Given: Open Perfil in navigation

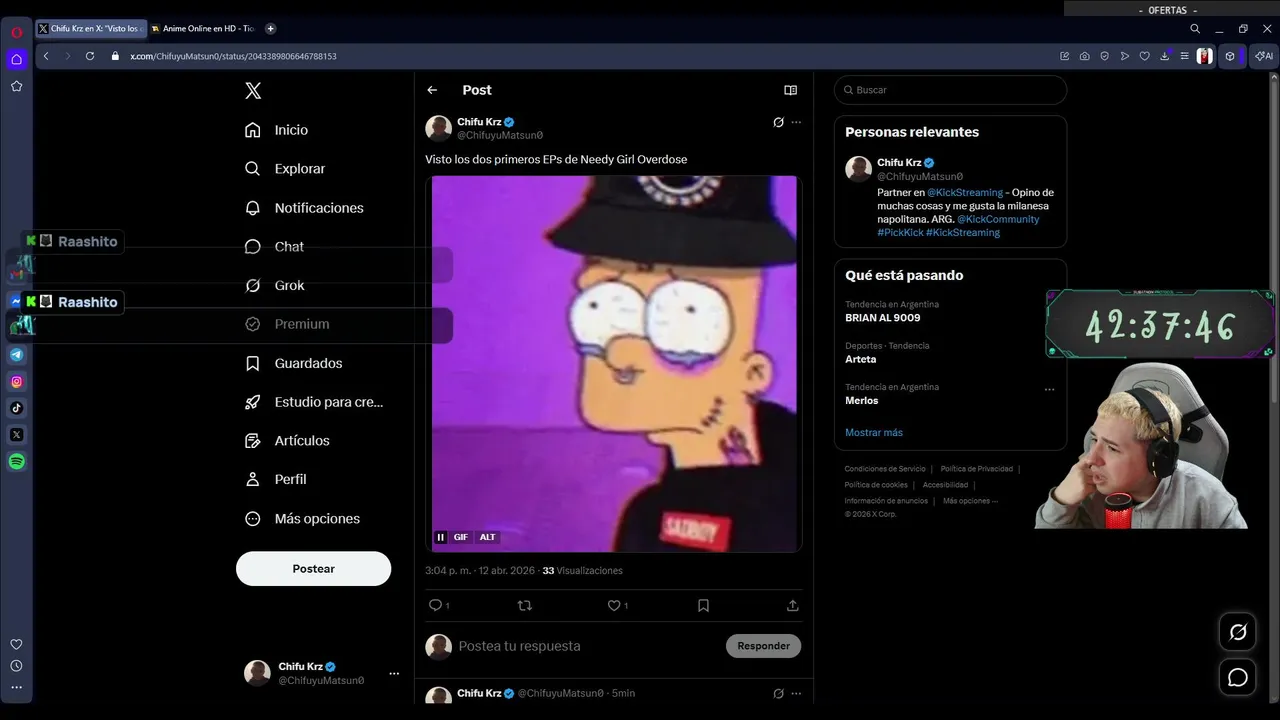Looking at the screenshot, I should [x=276, y=479].
